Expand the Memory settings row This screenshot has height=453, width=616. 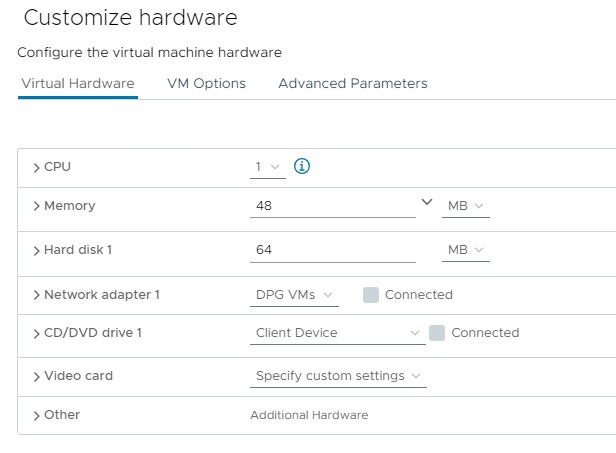[37, 206]
